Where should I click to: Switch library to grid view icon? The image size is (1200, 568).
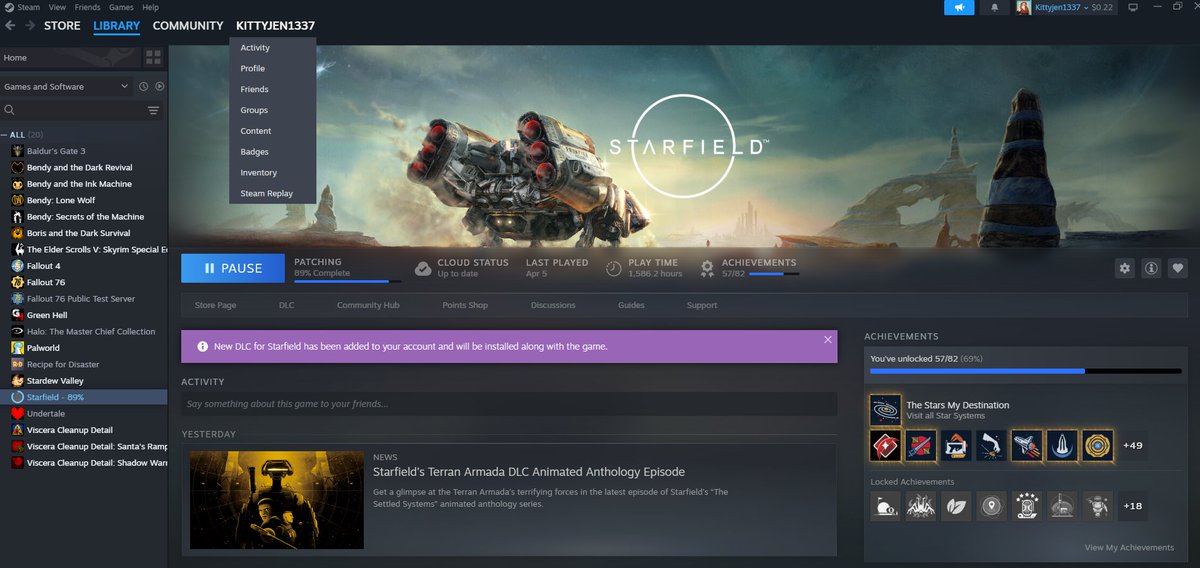click(x=153, y=57)
